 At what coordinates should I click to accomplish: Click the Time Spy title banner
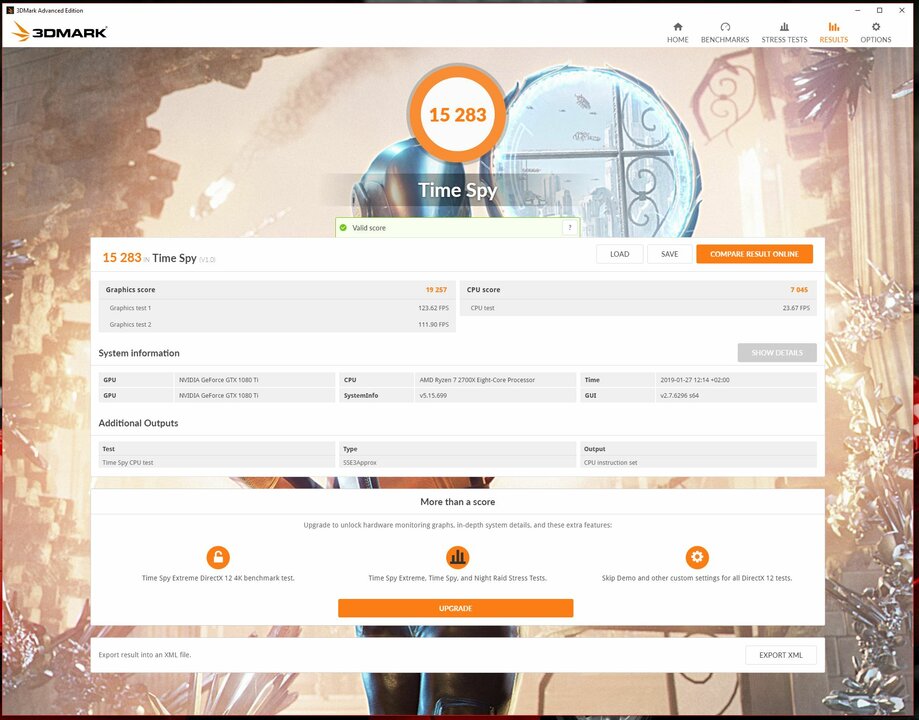[457, 190]
